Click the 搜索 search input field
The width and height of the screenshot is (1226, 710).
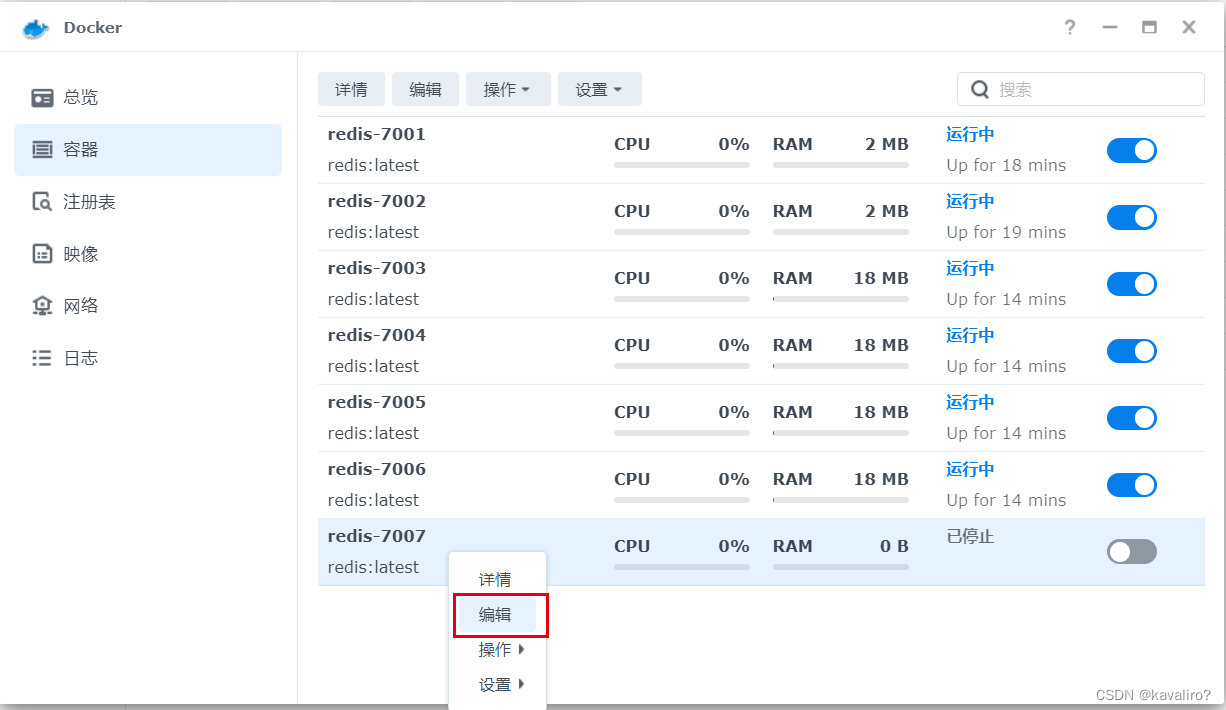pyautogui.click(x=1081, y=89)
